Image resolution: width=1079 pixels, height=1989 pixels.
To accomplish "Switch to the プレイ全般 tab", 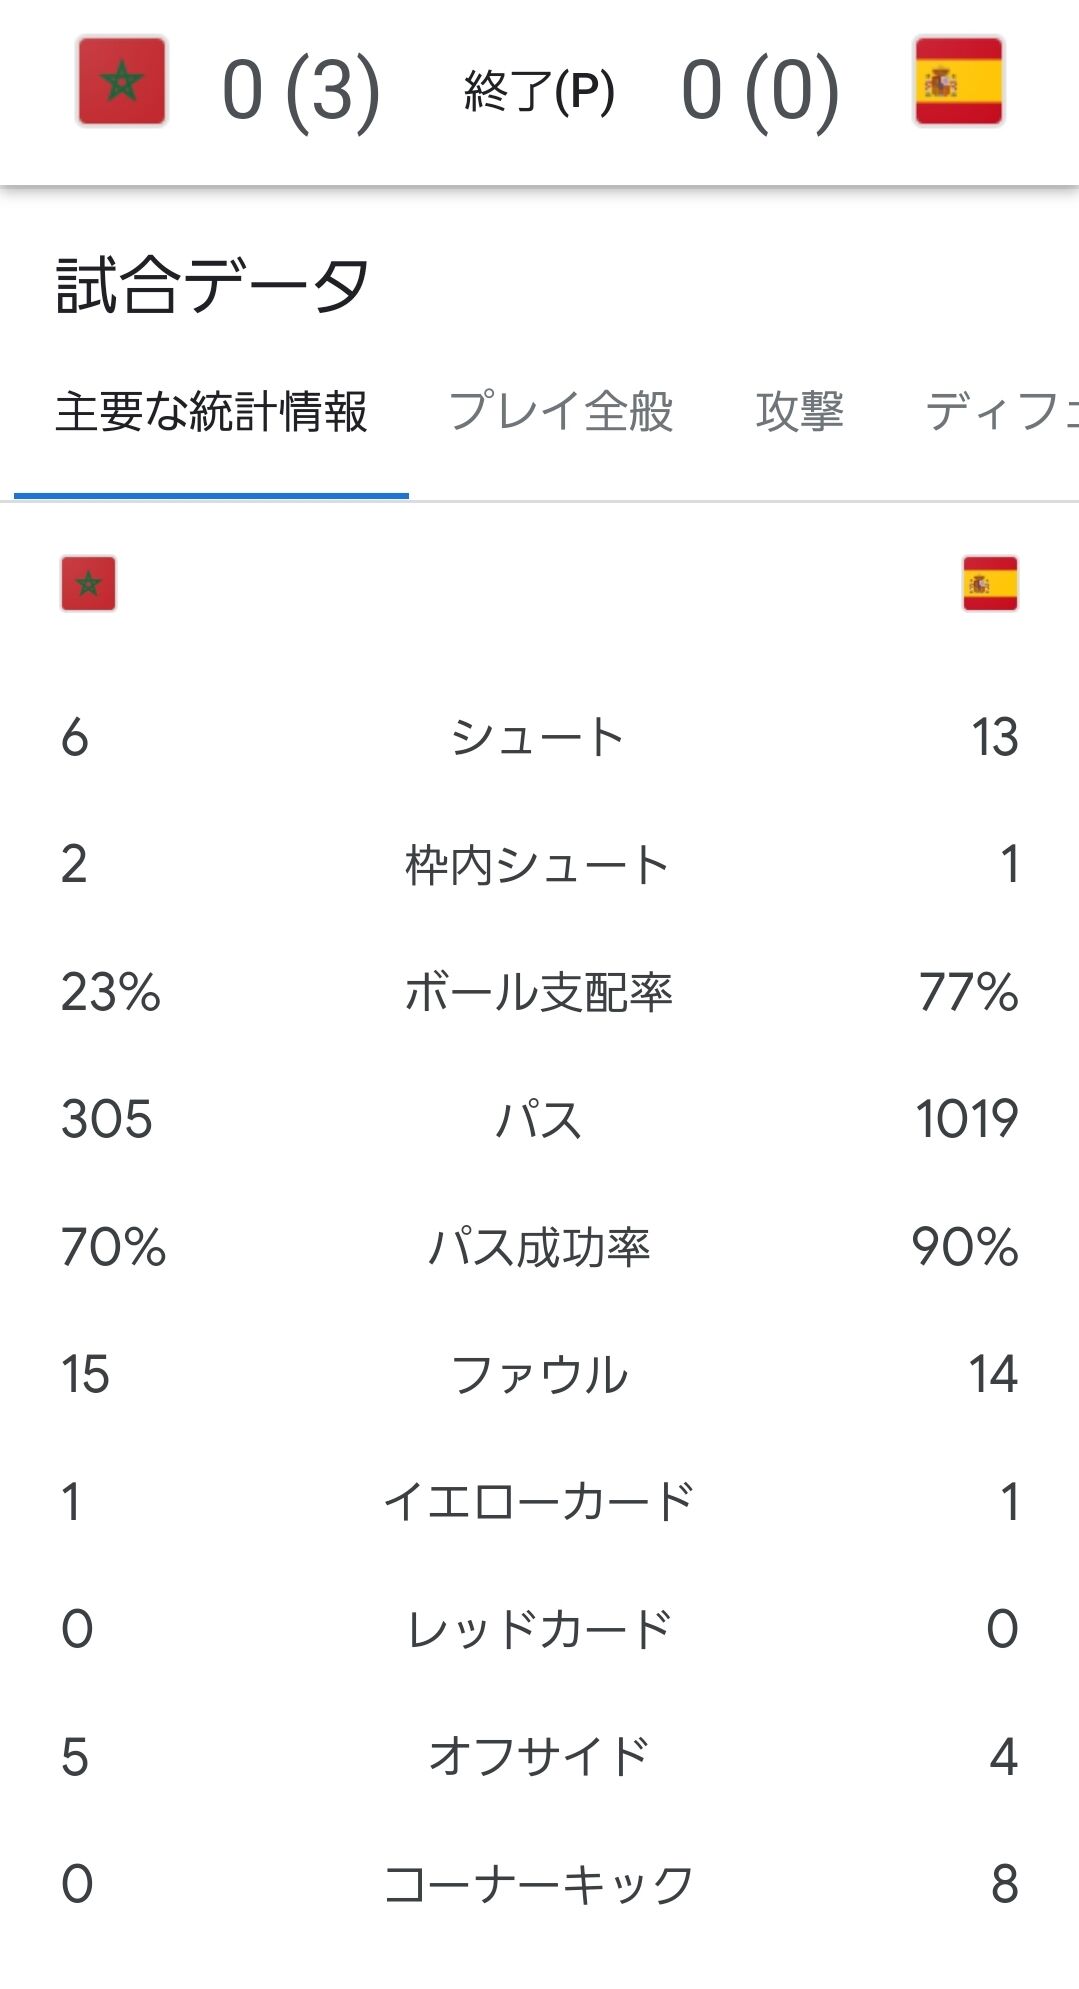I will coord(561,412).
